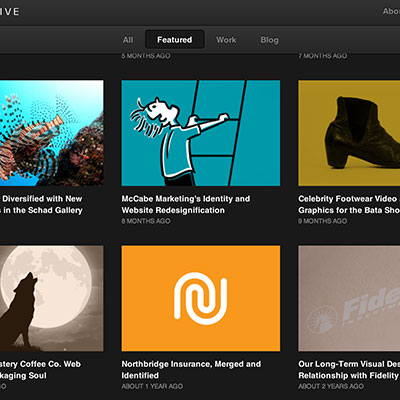400x400 pixels.
Task: Open the Fidelity embossed logo thumbnail
Action: 349,298
